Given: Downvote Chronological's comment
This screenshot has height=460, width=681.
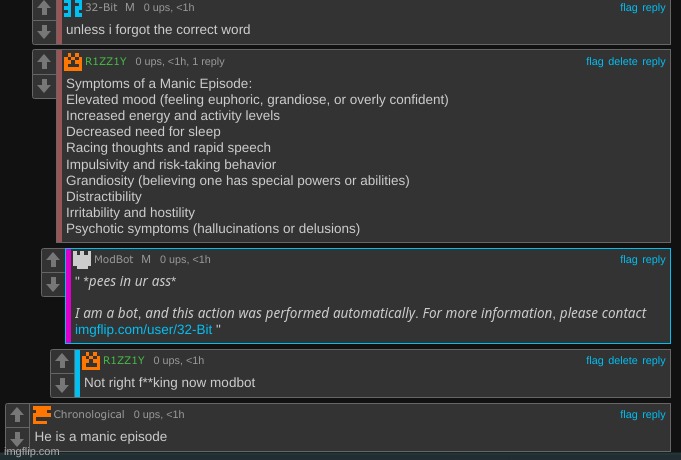Looking at the screenshot, I should (x=17, y=439).
